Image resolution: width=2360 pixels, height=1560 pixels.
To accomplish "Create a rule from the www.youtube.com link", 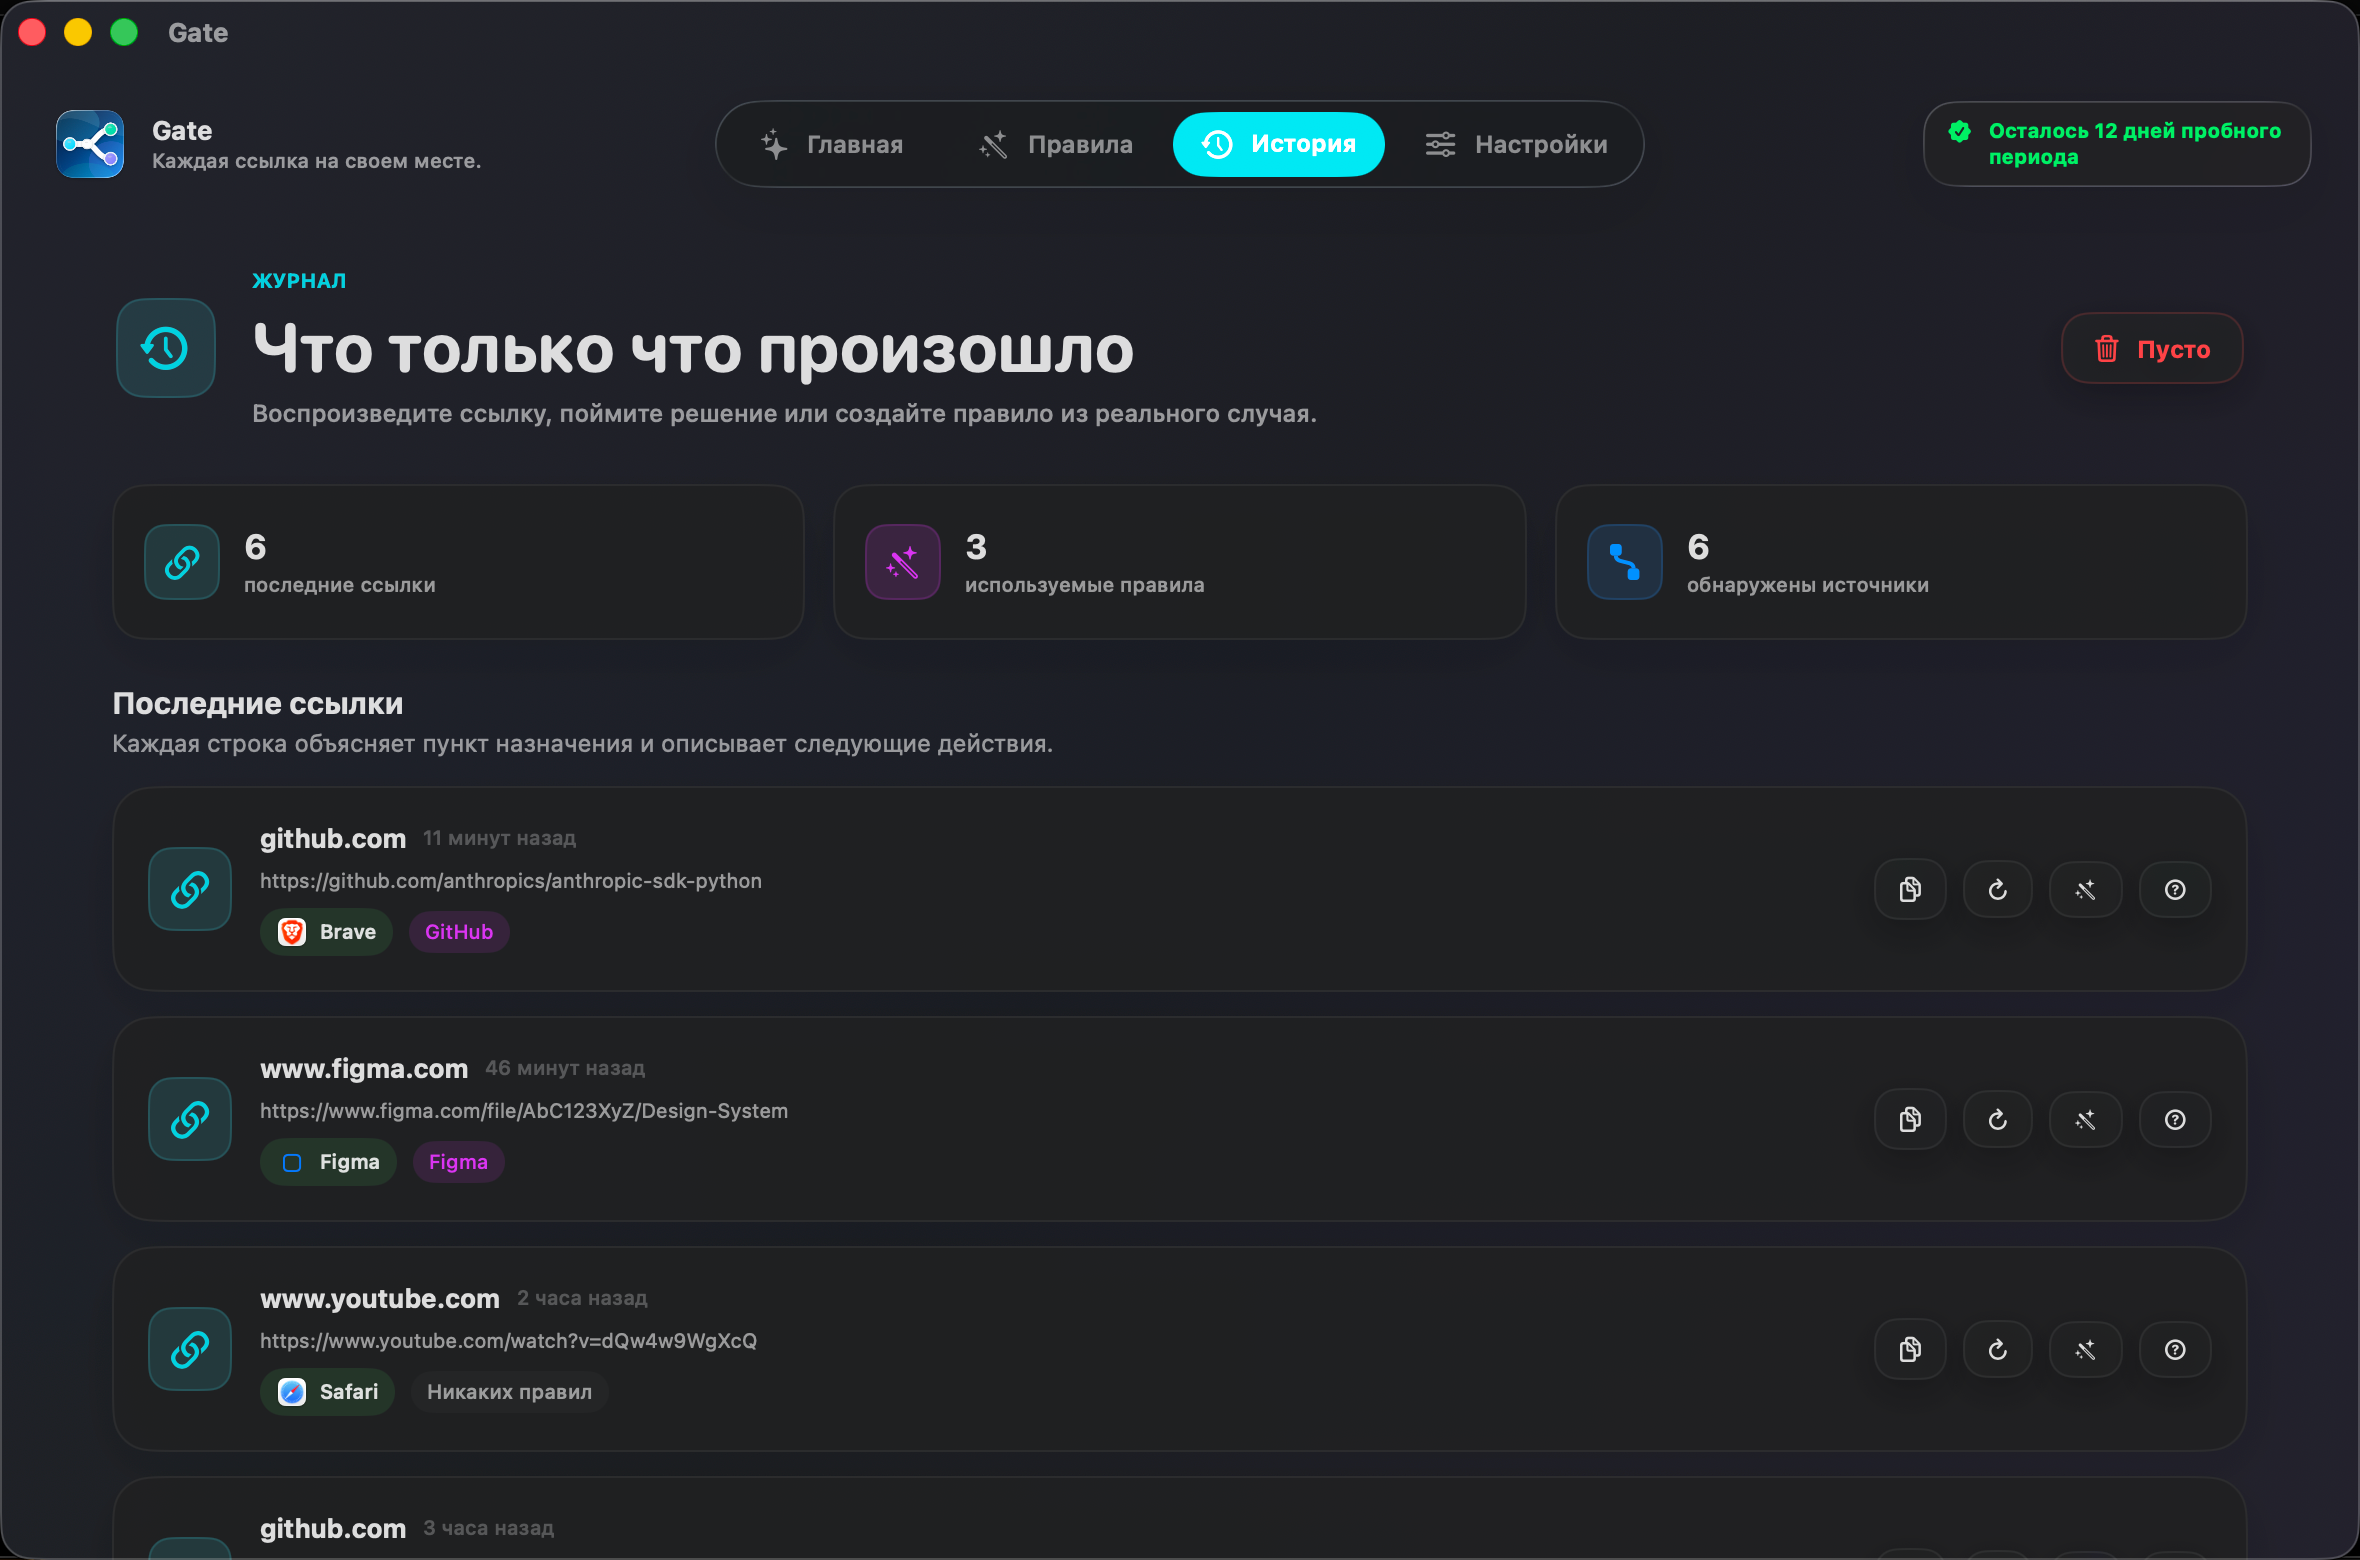I will (2086, 1349).
